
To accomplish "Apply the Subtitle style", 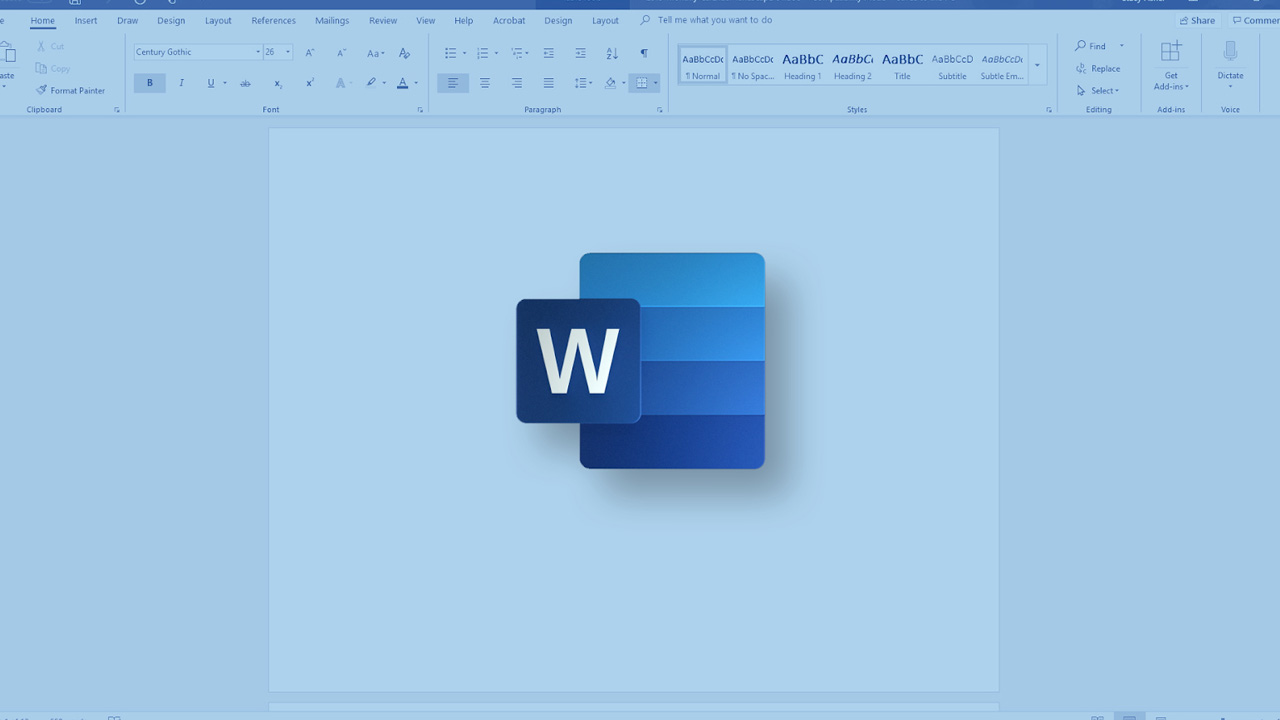I will click(x=952, y=65).
